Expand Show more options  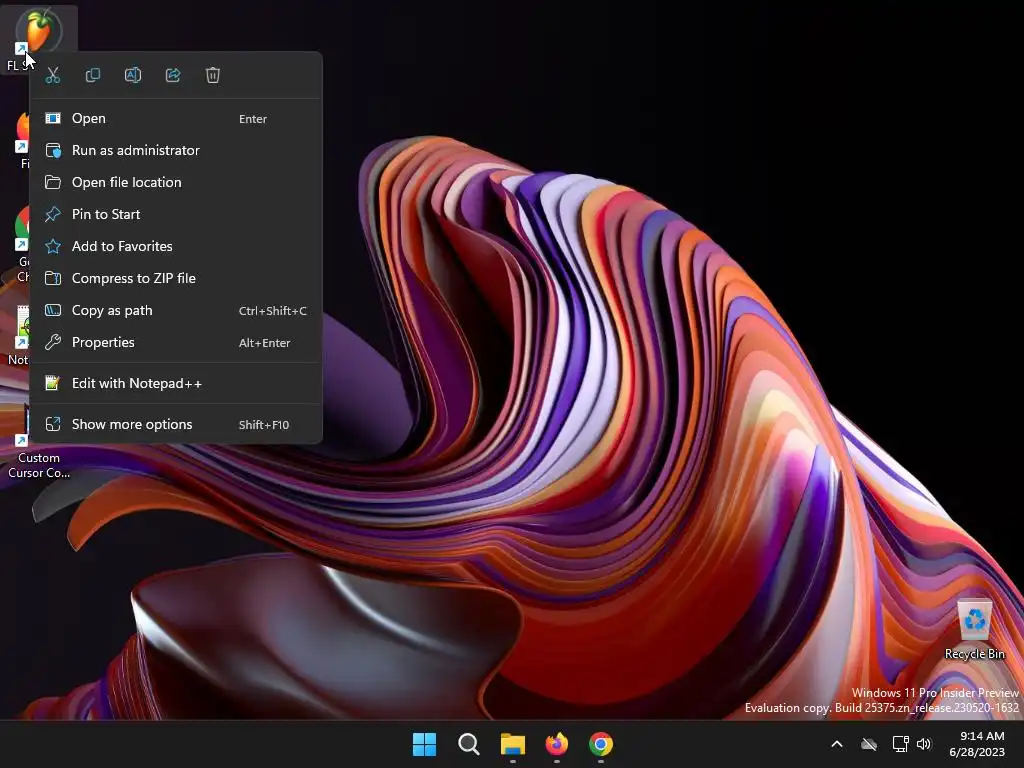click(x=176, y=424)
